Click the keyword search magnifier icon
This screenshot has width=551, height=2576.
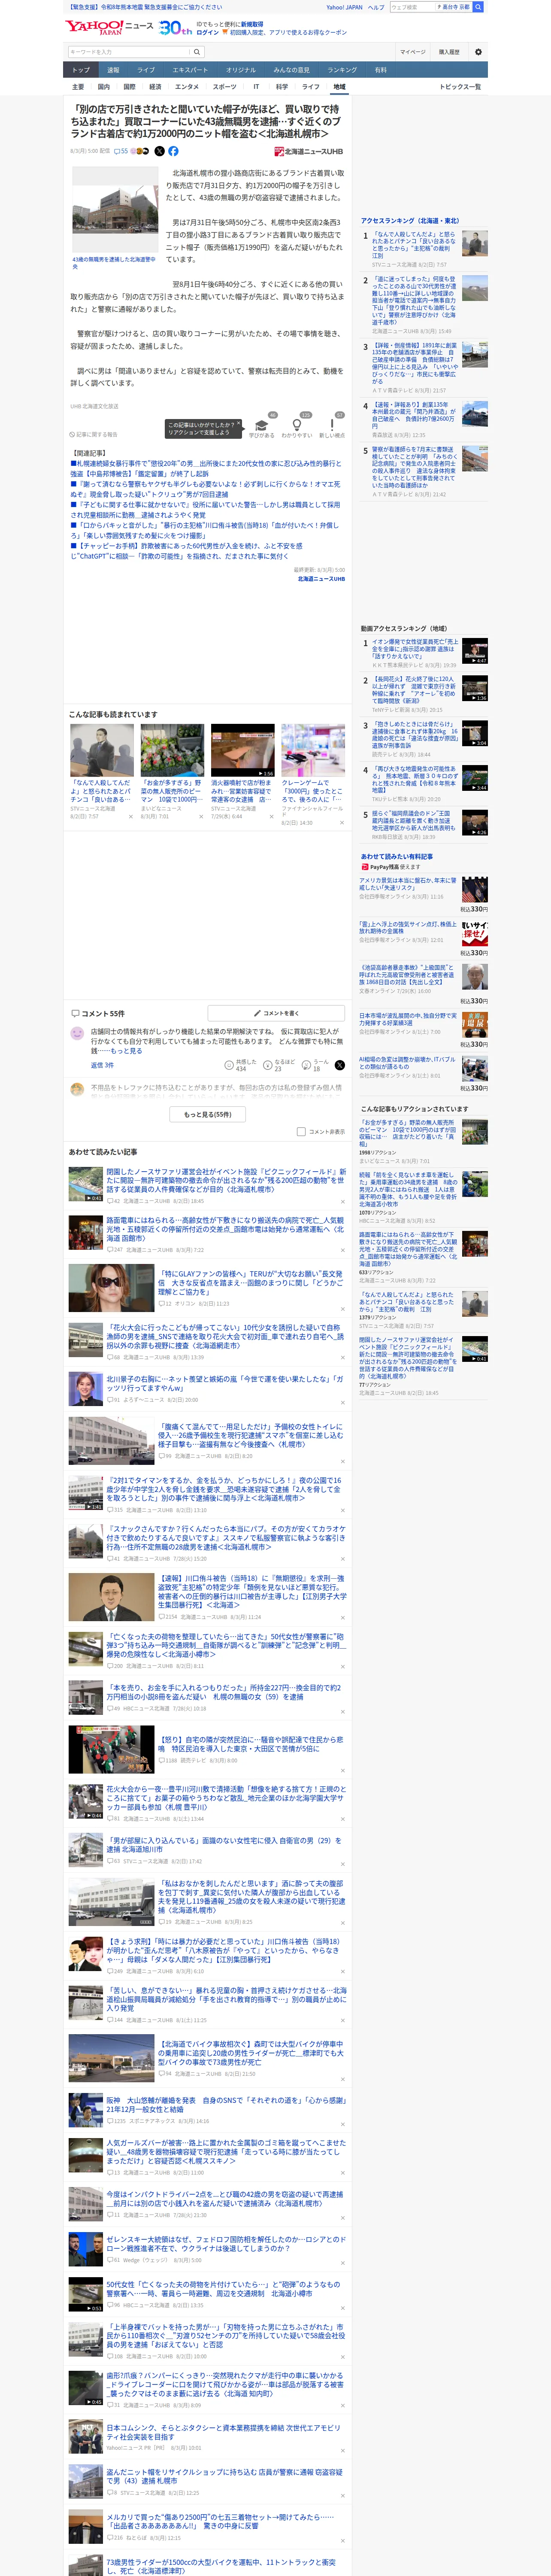[197, 52]
